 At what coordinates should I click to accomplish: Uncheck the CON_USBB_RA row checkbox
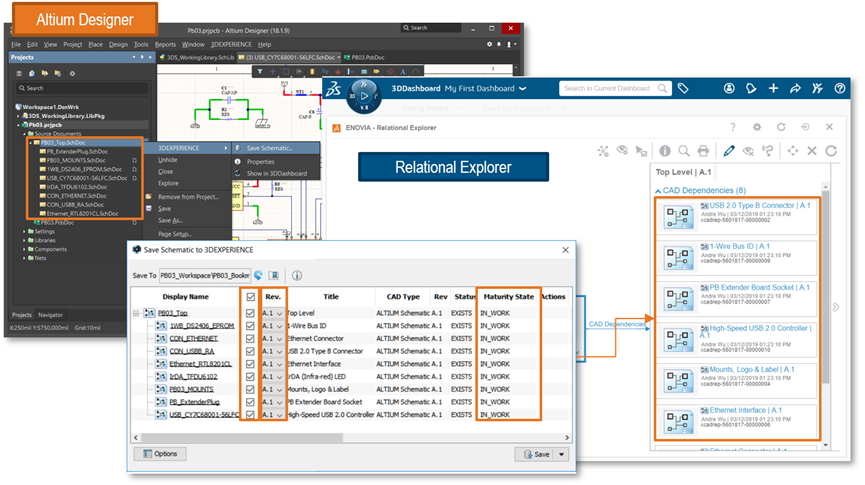coord(250,351)
